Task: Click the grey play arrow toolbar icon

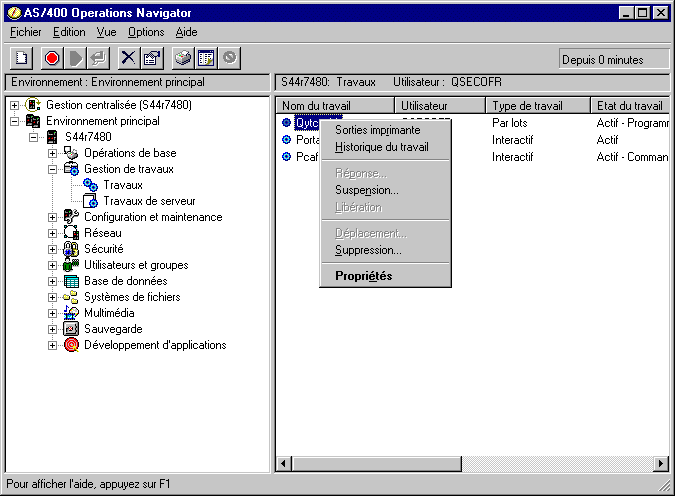Action: [x=75, y=58]
